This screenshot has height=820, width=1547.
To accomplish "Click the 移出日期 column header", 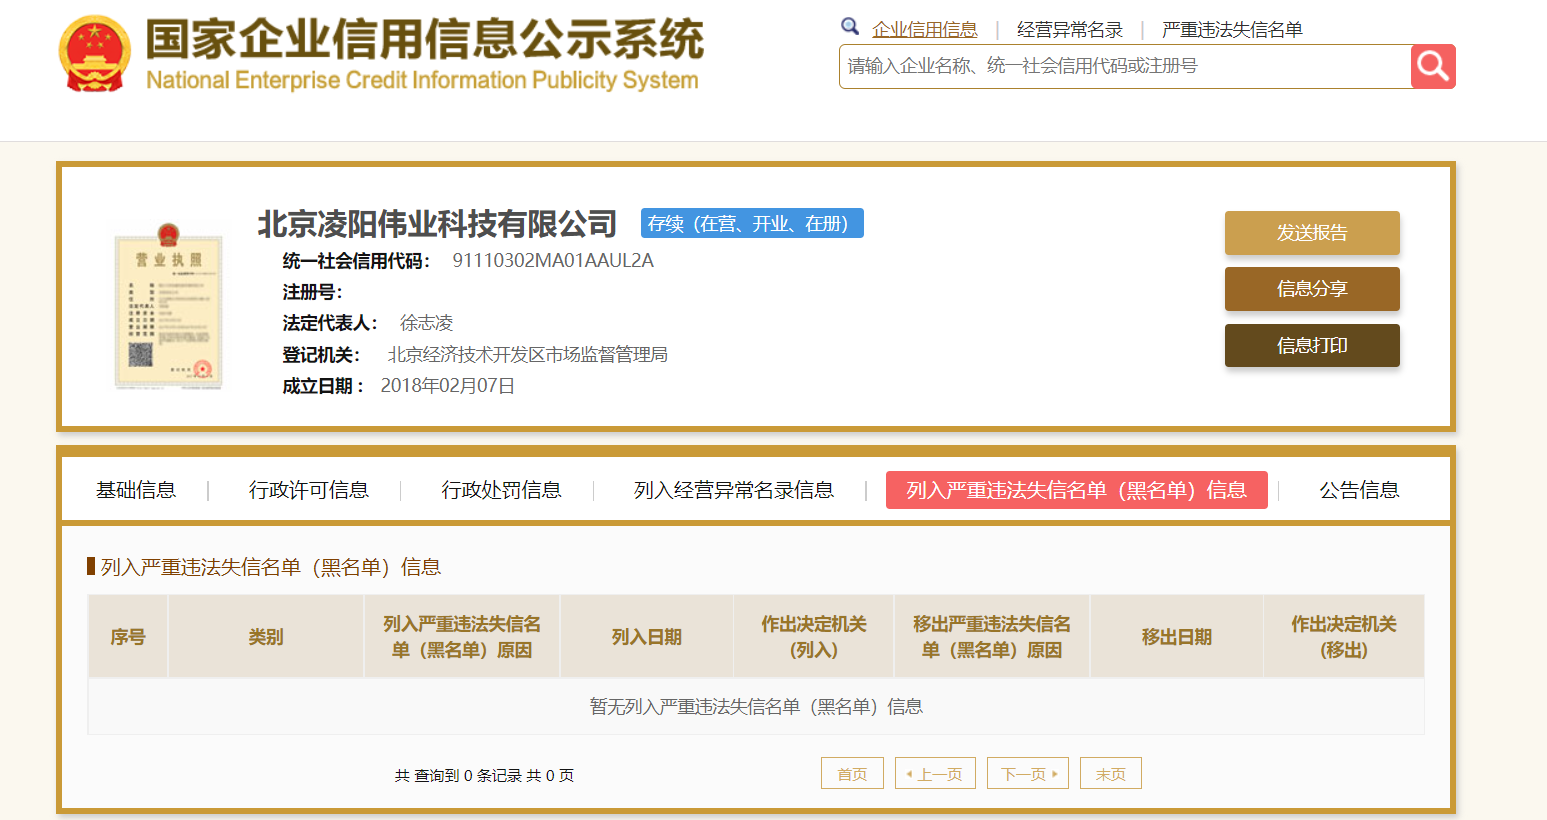I will coord(1177,637).
